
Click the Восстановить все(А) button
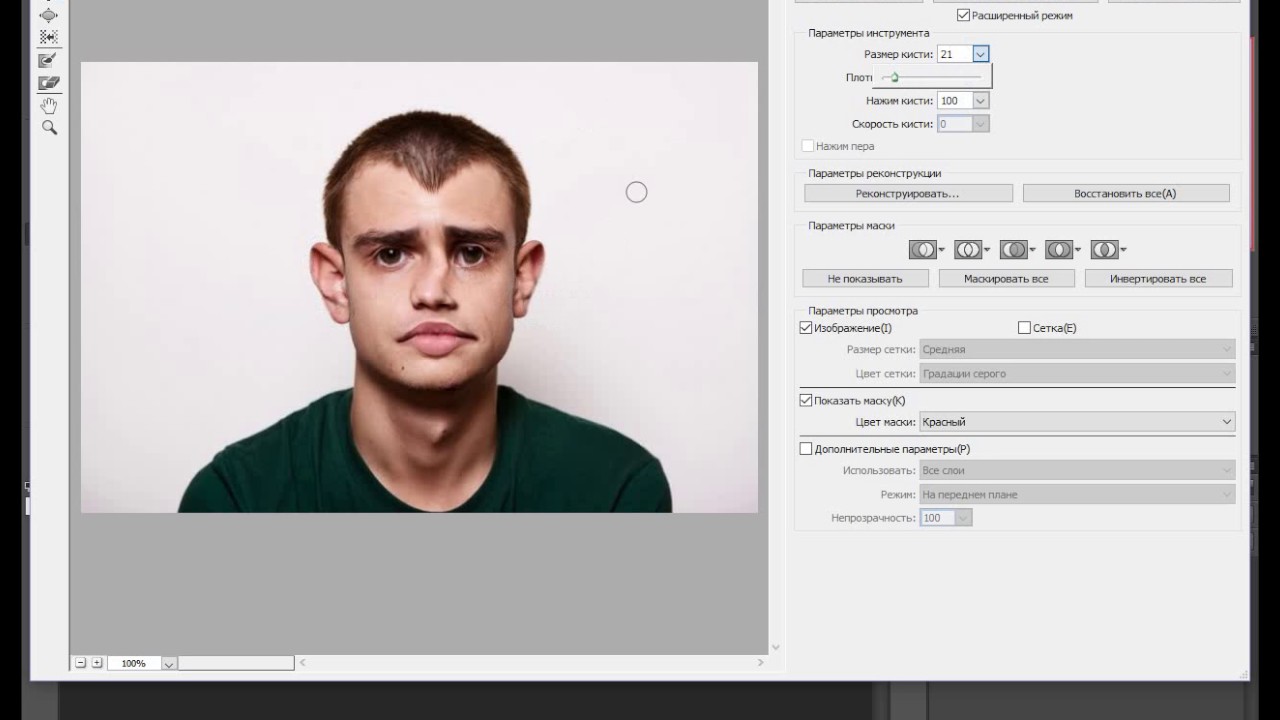(x=1125, y=193)
